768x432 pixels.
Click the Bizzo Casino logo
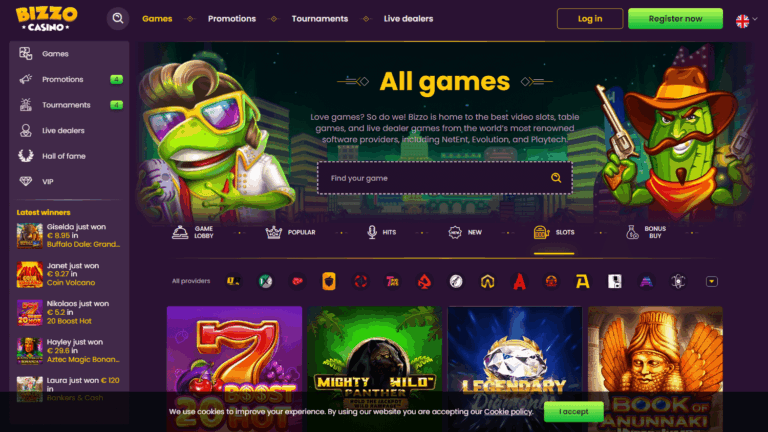tap(47, 19)
